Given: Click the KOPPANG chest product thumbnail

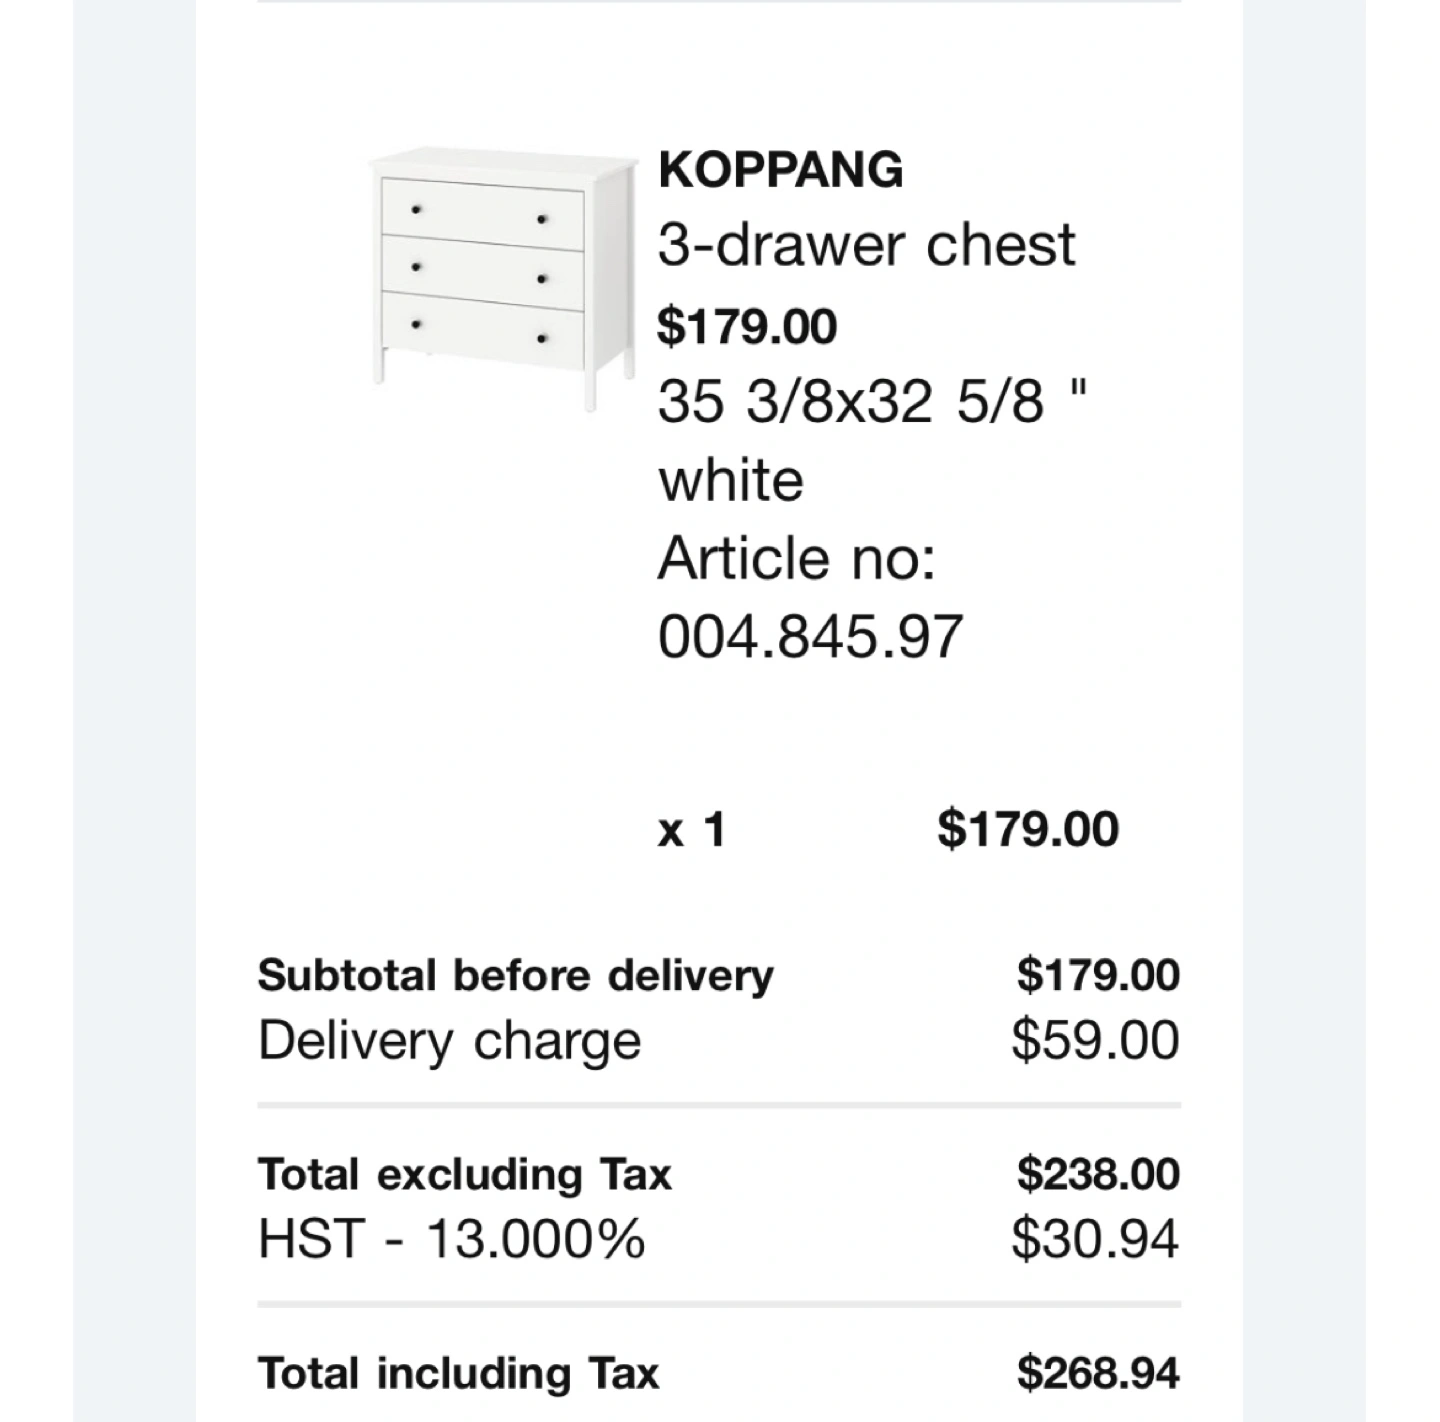Looking at the screenshot, I should 502,276.
